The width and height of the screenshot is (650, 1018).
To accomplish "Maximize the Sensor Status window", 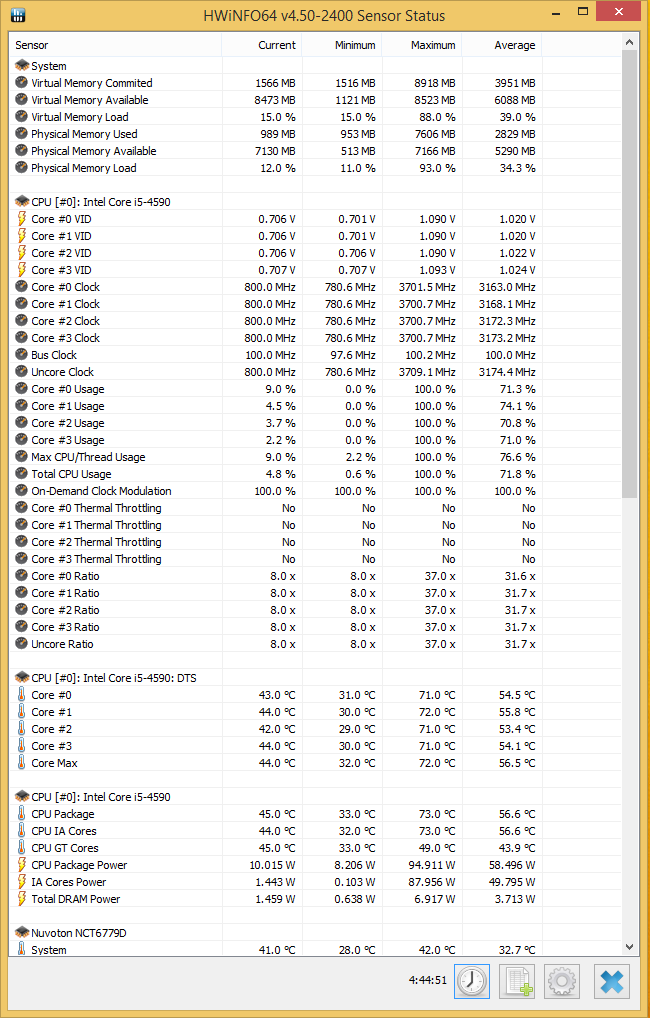I will (x=583, y=12).
